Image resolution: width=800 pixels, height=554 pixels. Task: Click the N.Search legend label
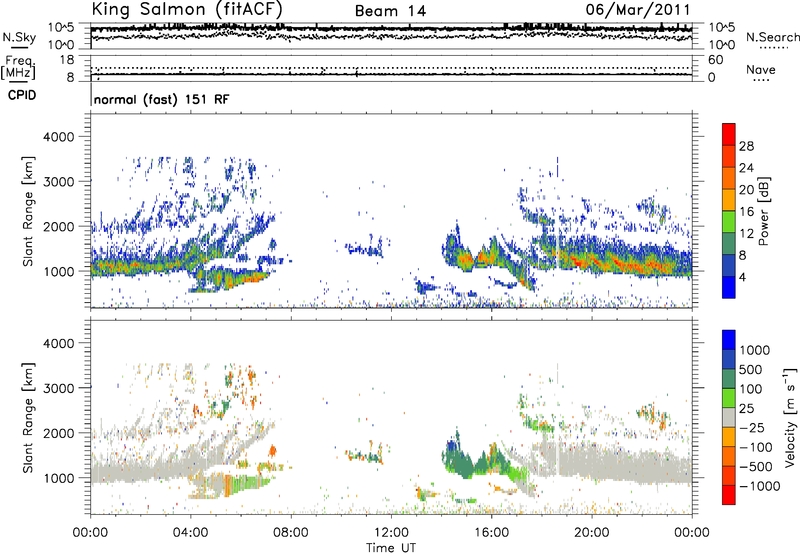pos(772,37)
